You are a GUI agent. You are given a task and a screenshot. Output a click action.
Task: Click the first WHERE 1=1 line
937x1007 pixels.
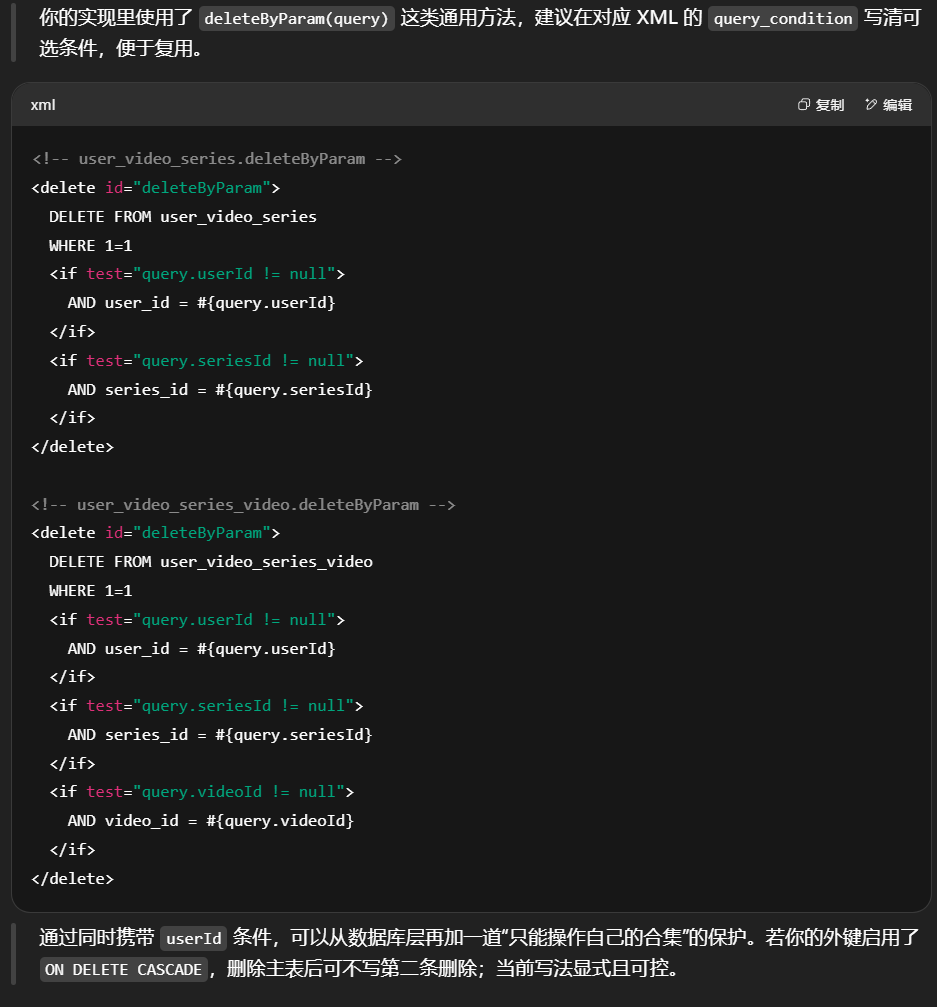click(90, 245)
